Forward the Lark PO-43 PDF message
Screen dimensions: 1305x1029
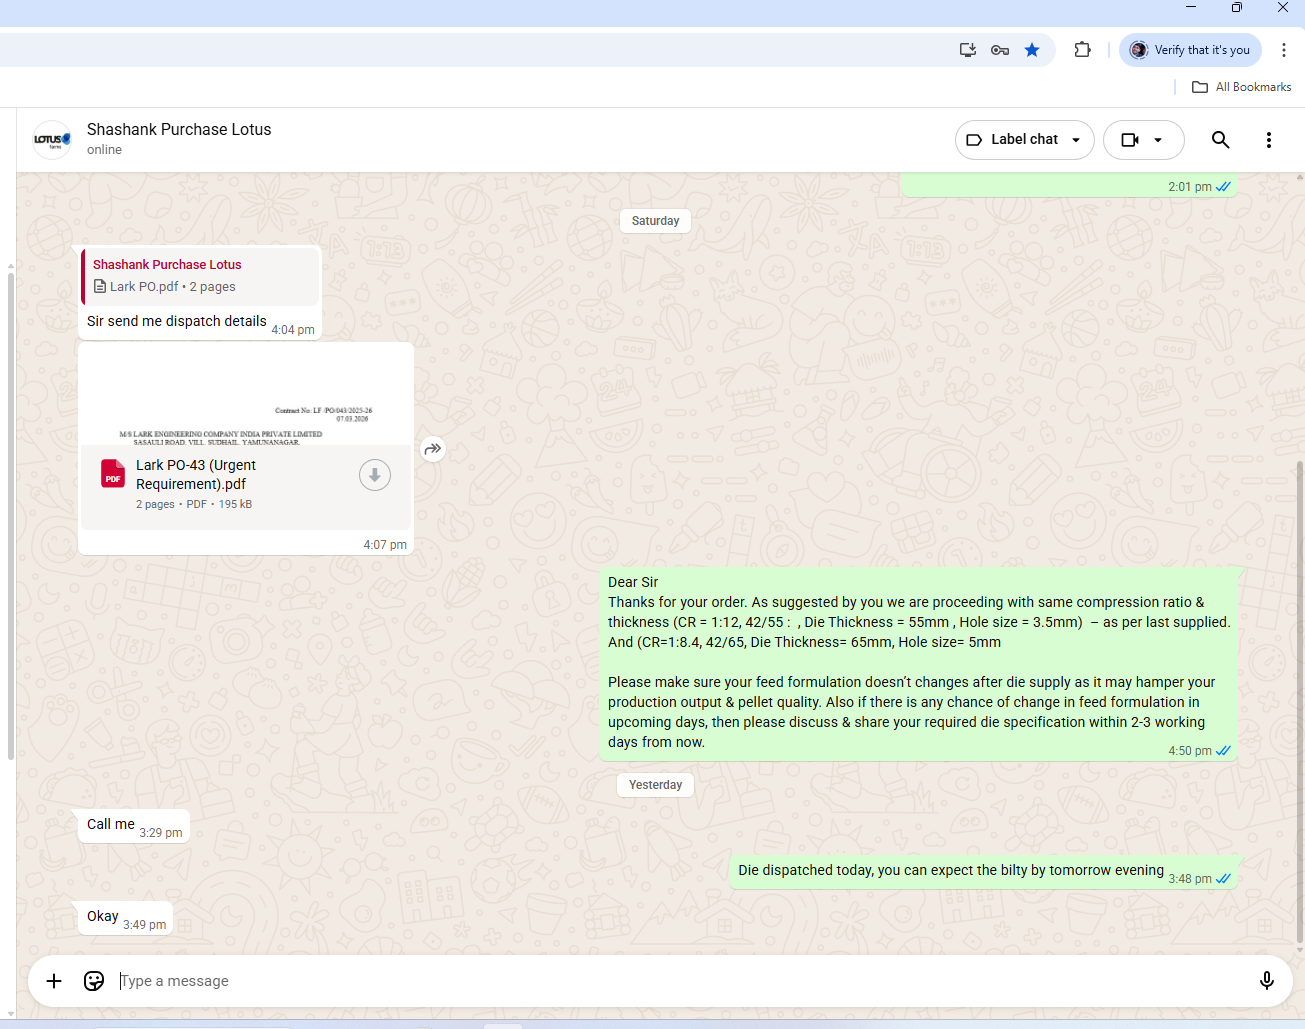(x=432, y=449)
